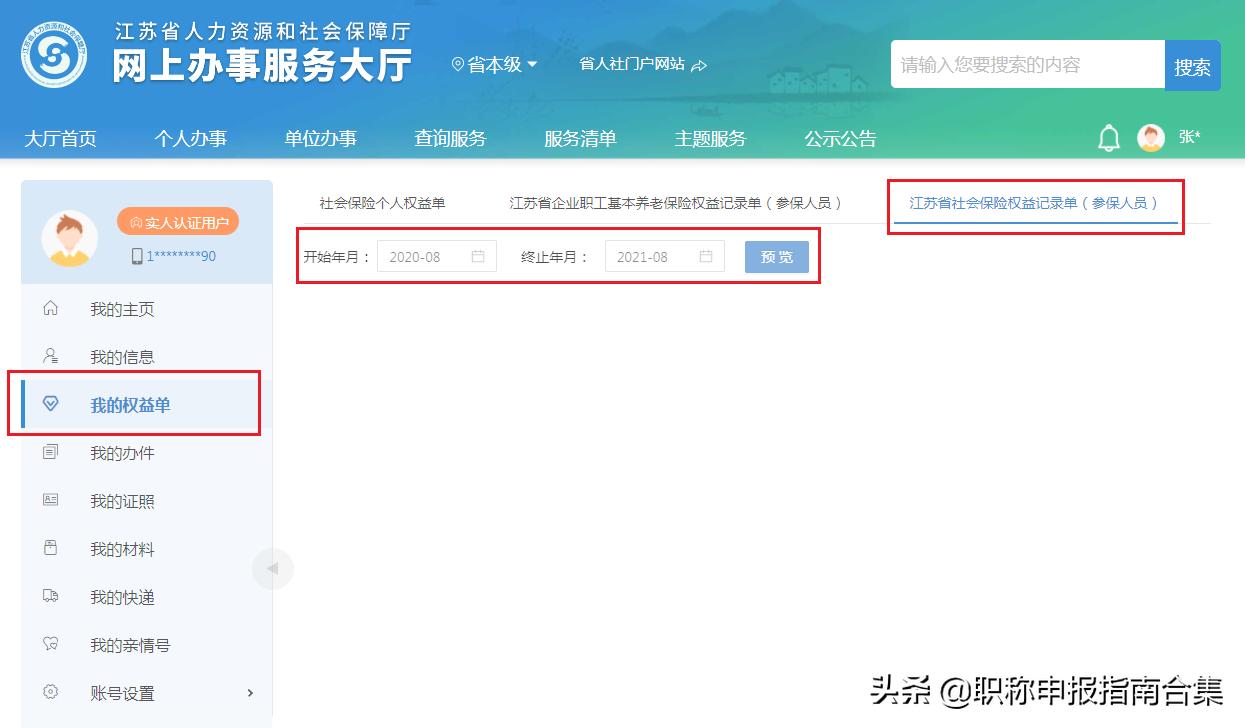Select the home icon beside 我的主页
1245x728 pixels.
coord(49,309)
